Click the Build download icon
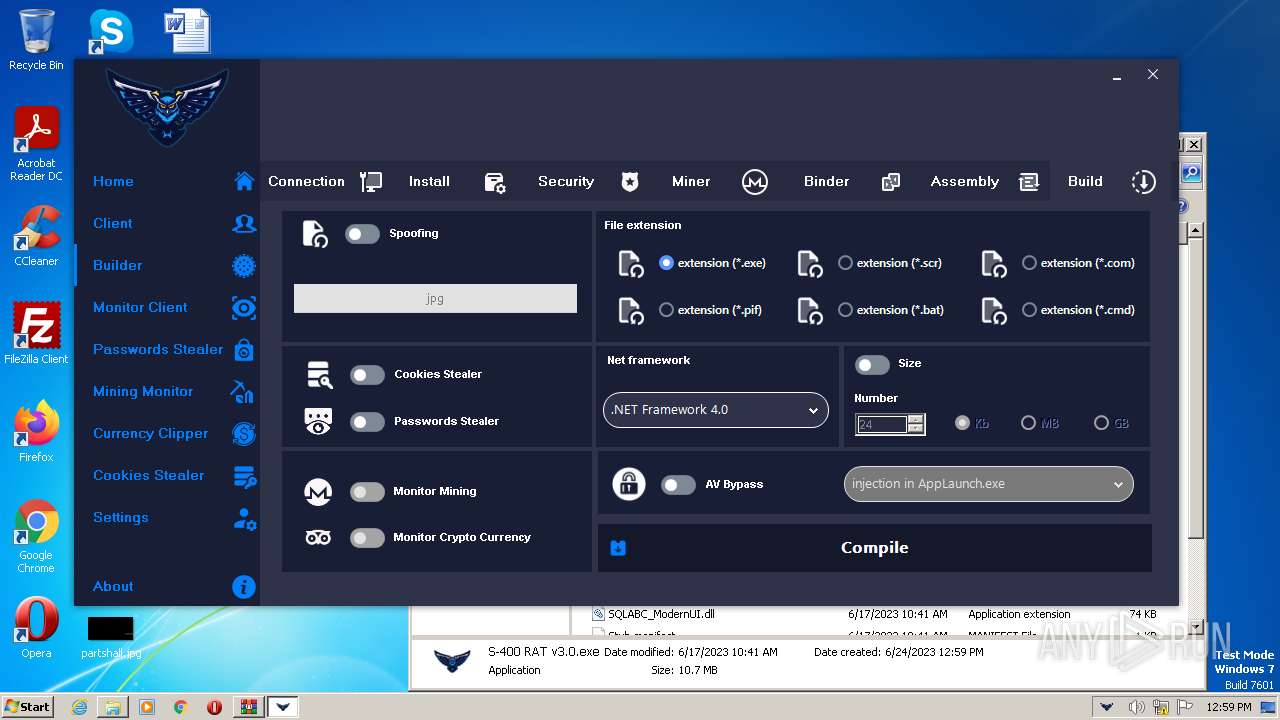The width and height of the screenshot is (1280, 720). click(1143, 182)
